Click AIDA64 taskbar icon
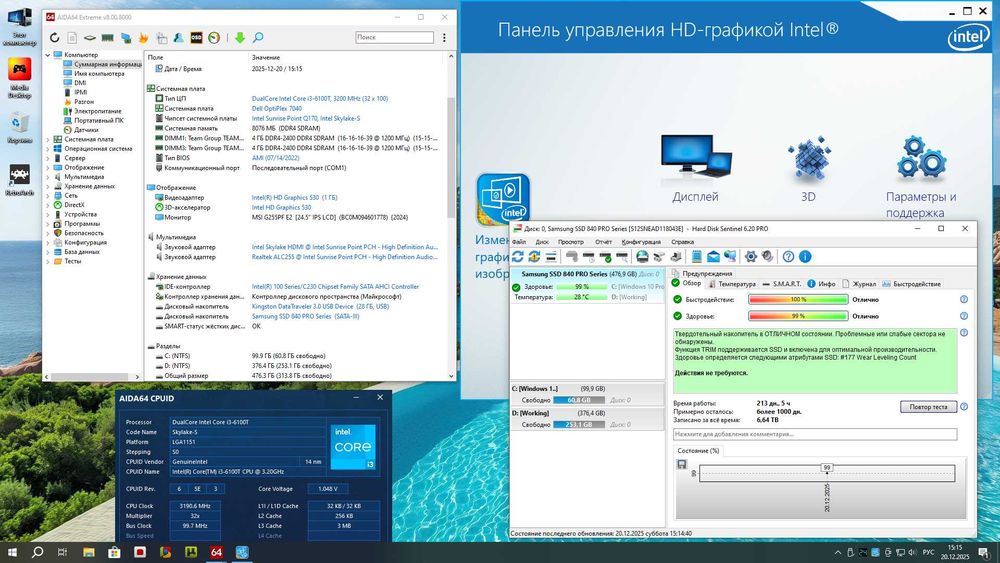The image size is (1000, 563). tap(216, 552)
